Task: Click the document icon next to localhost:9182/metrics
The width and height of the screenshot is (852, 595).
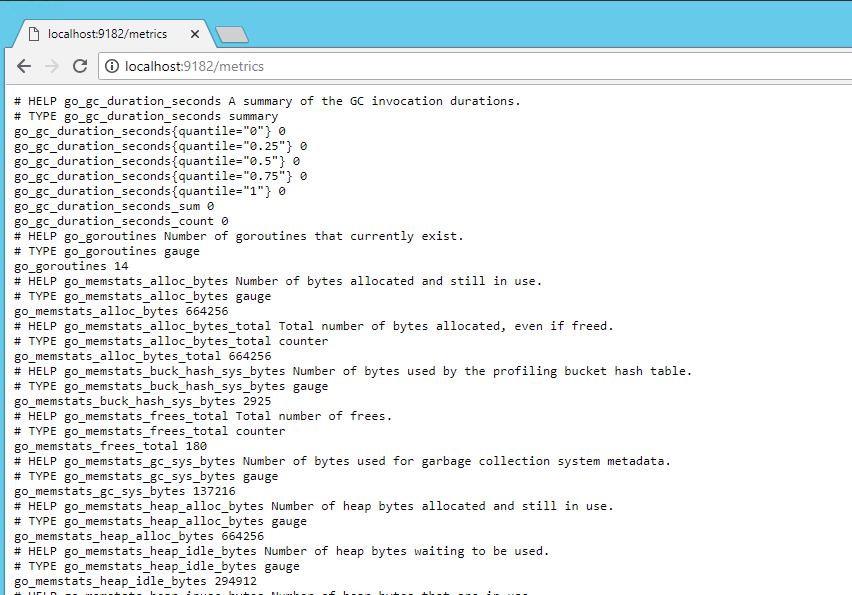Action: point(35,32)
